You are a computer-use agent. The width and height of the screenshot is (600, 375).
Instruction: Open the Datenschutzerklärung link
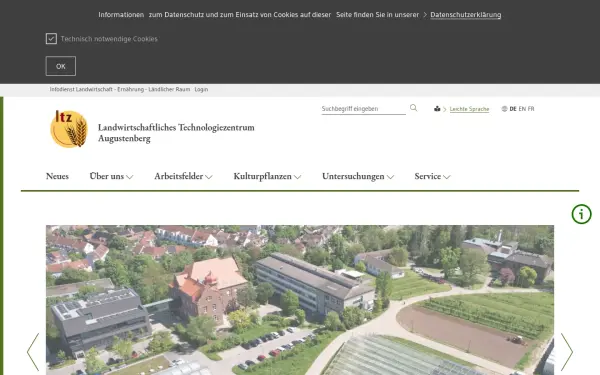tap(466, 15)
